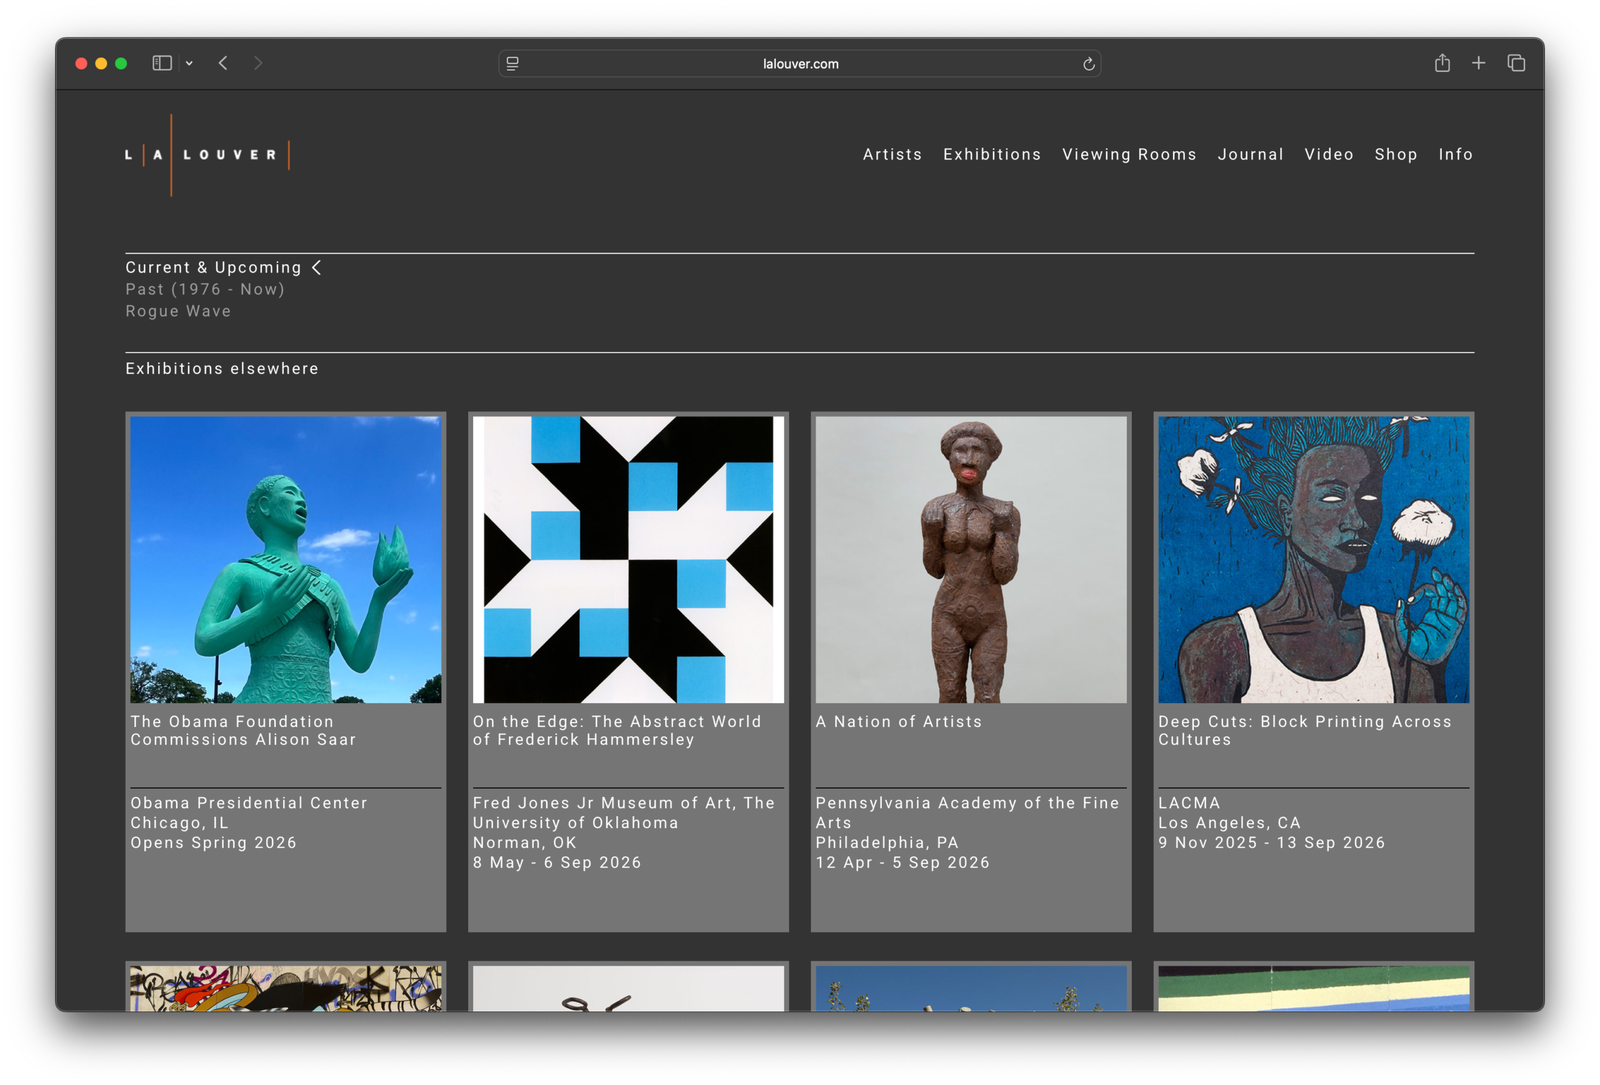Minimize the Safari window

pyautogui.click(x=101, y=63)
